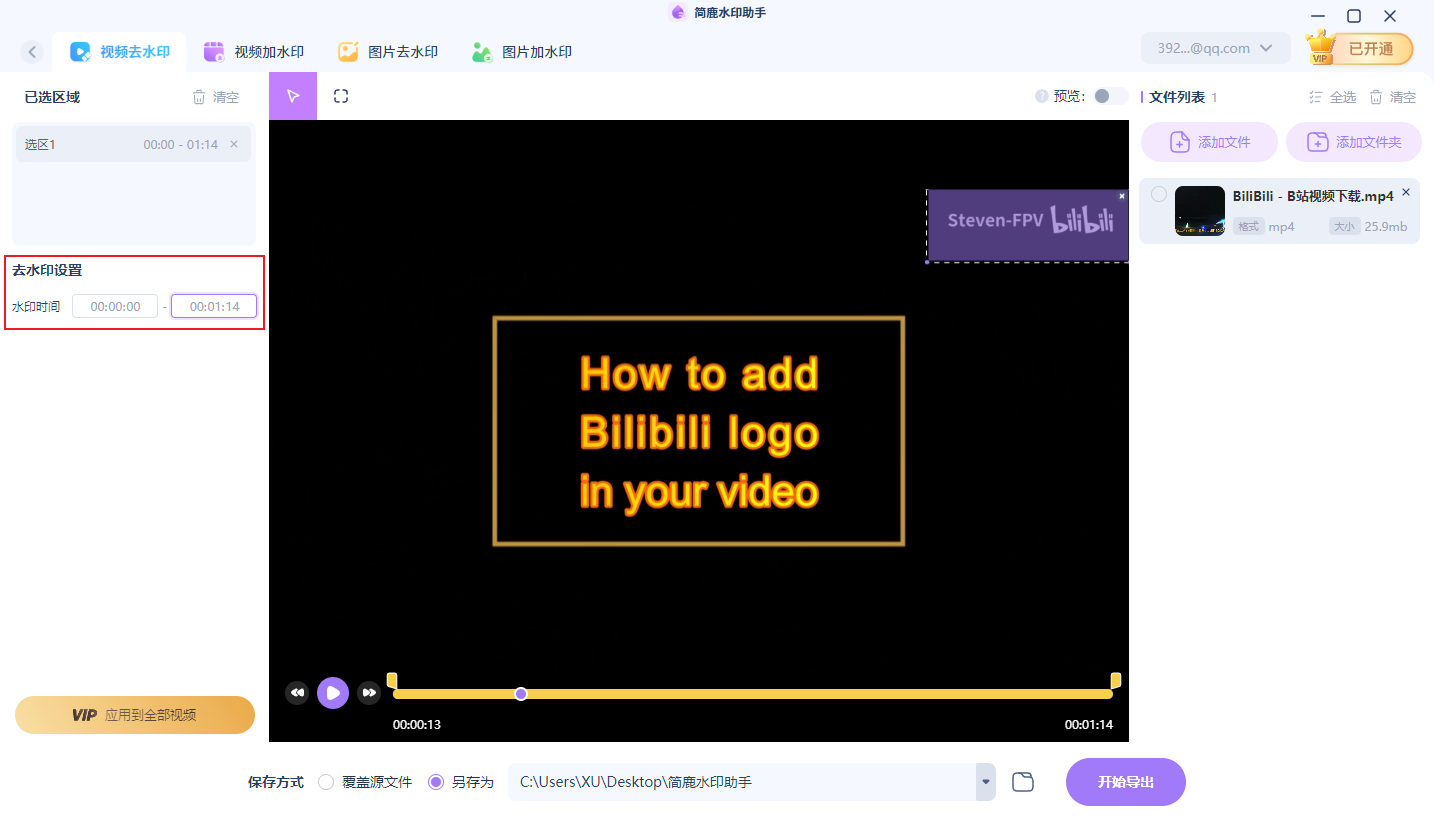Close the 简鹿水印助手 window
This screenshot has width=1434, height=822.
[x=1390, y=16]
